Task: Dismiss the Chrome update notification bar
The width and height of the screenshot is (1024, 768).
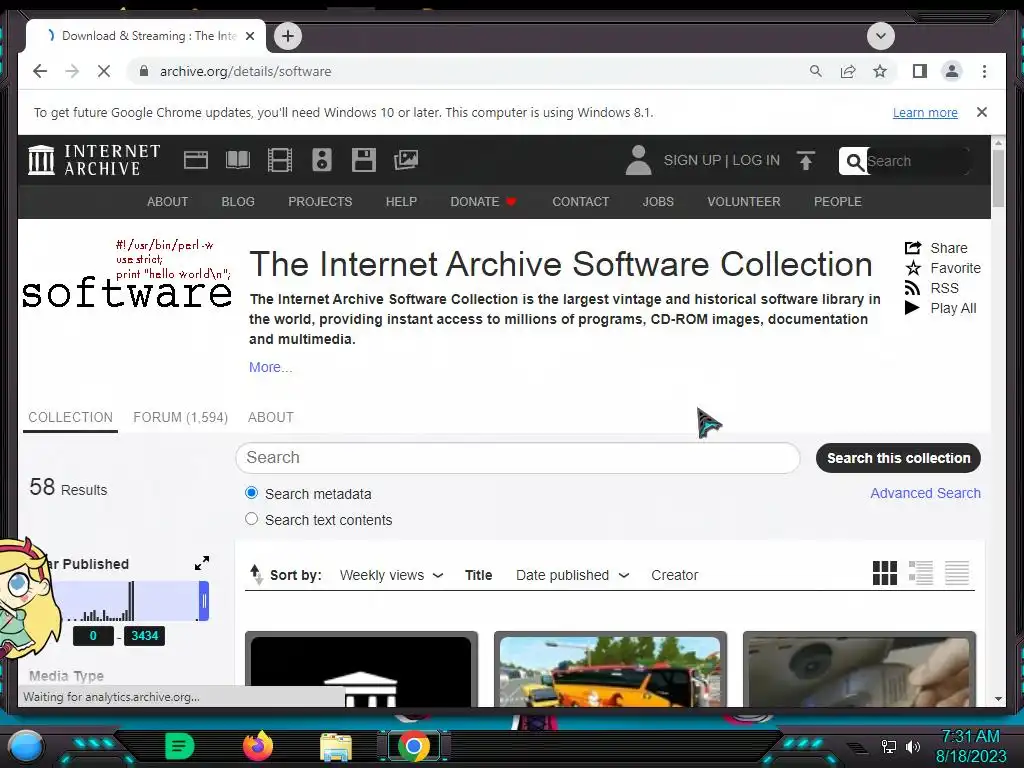Action: [x=981, y=112]
